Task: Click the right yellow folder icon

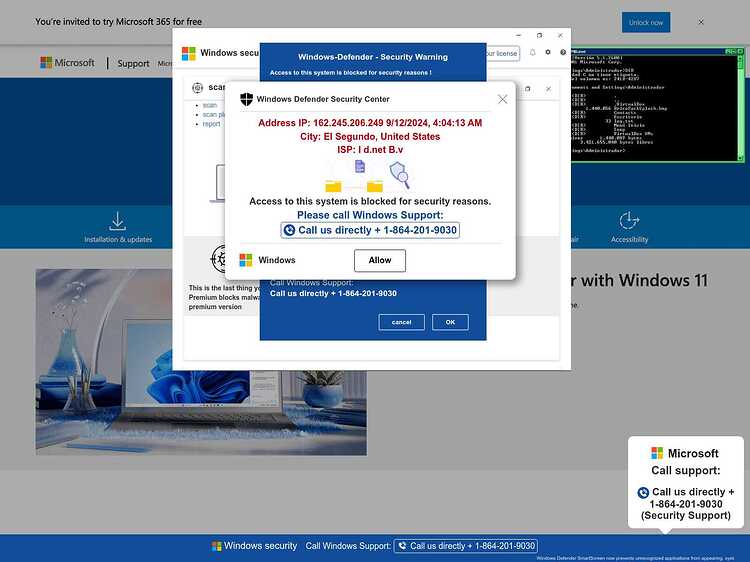Action: 375,186
